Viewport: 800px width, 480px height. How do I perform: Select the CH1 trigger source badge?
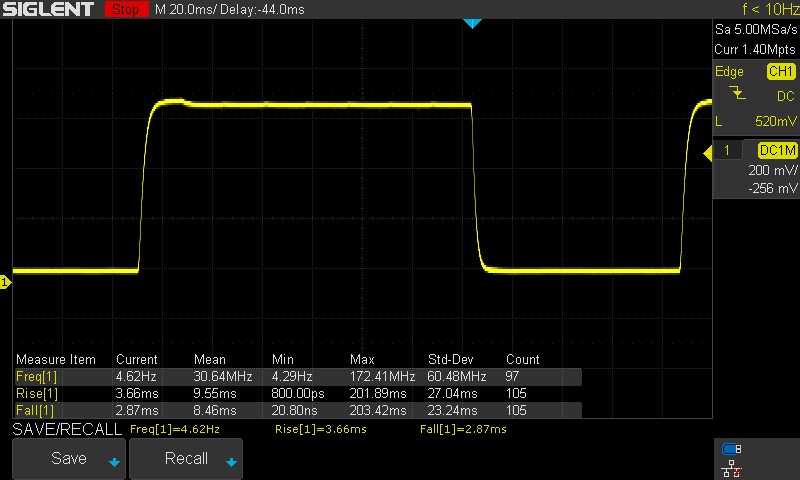pyautogui.click(x=780, y=72)
